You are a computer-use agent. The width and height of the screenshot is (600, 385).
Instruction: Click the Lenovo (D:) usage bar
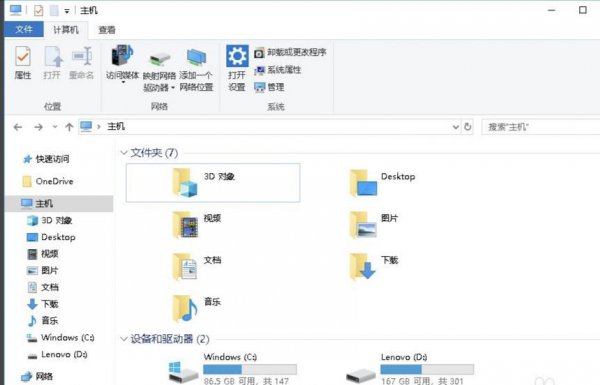[427, 369]
